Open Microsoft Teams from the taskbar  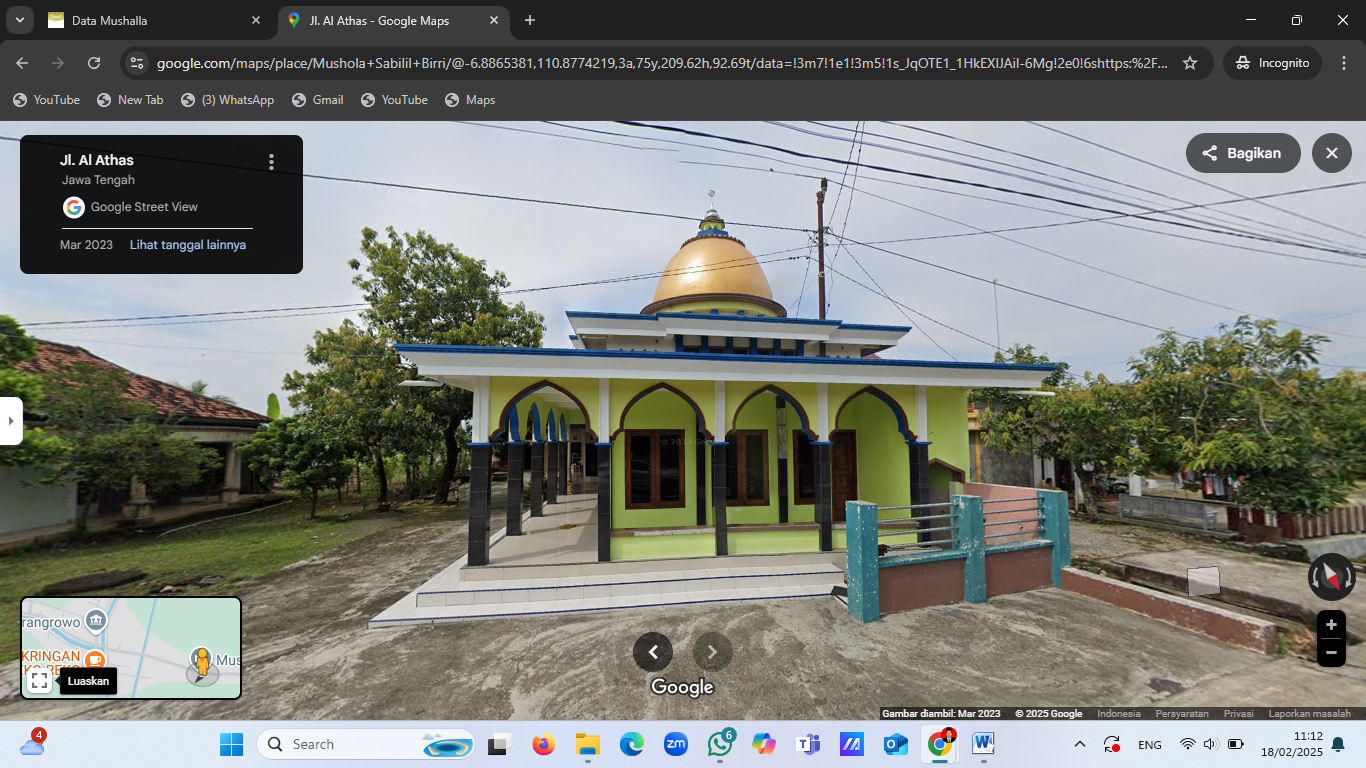tap(808, 744)
